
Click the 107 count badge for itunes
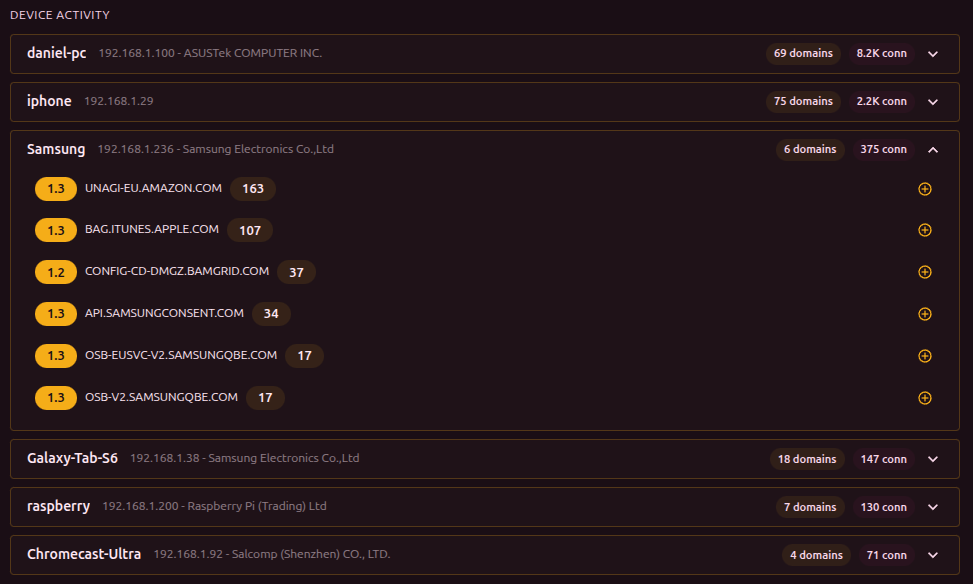(x=250, y=231)
